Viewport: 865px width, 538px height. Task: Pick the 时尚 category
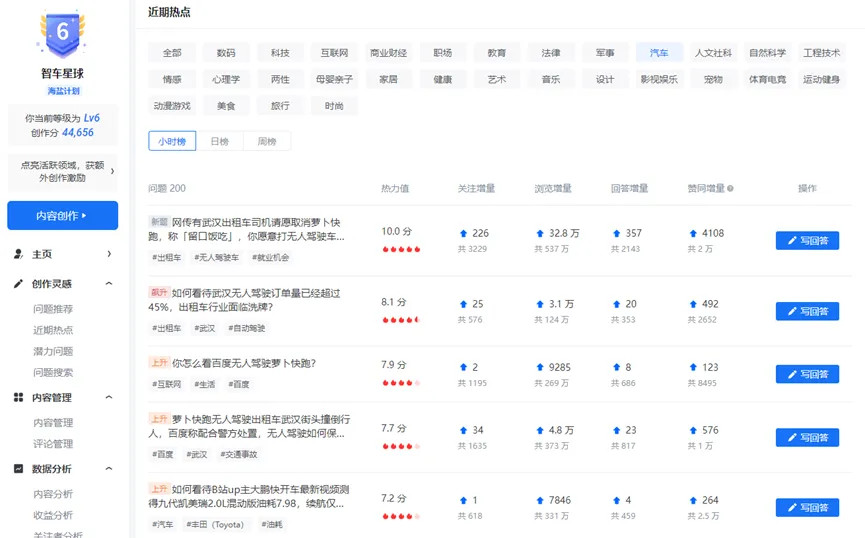tap(334, 106)
